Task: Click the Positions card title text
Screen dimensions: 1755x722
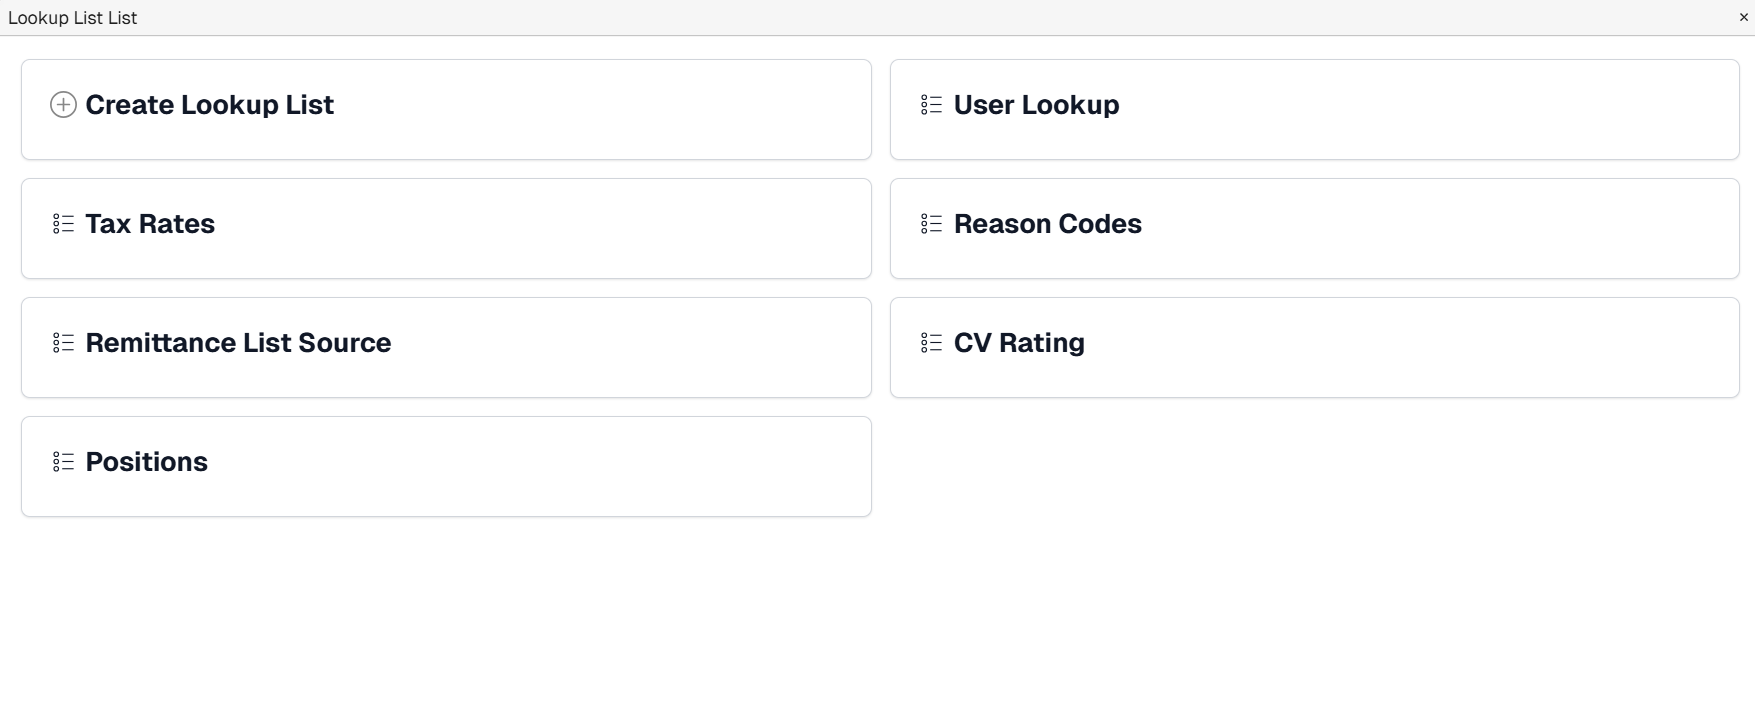Action: [x=147, y=461]
